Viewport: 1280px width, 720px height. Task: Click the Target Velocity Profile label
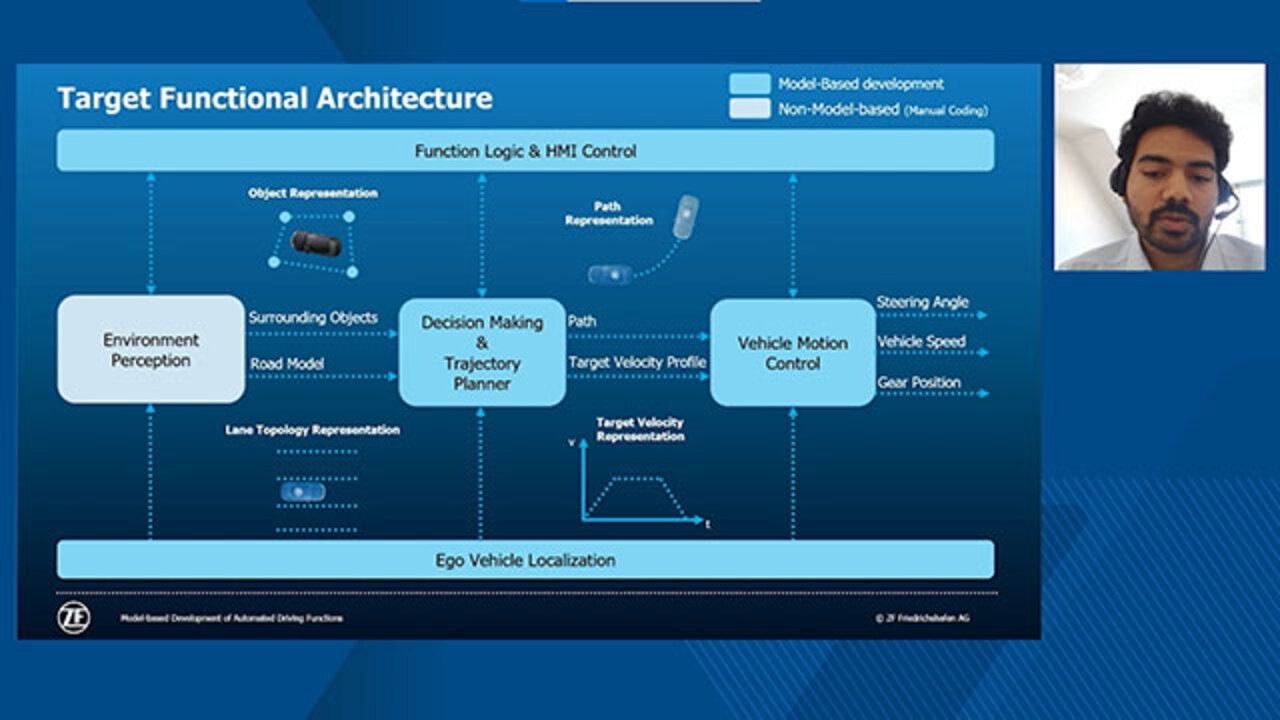tap(637, 361)
